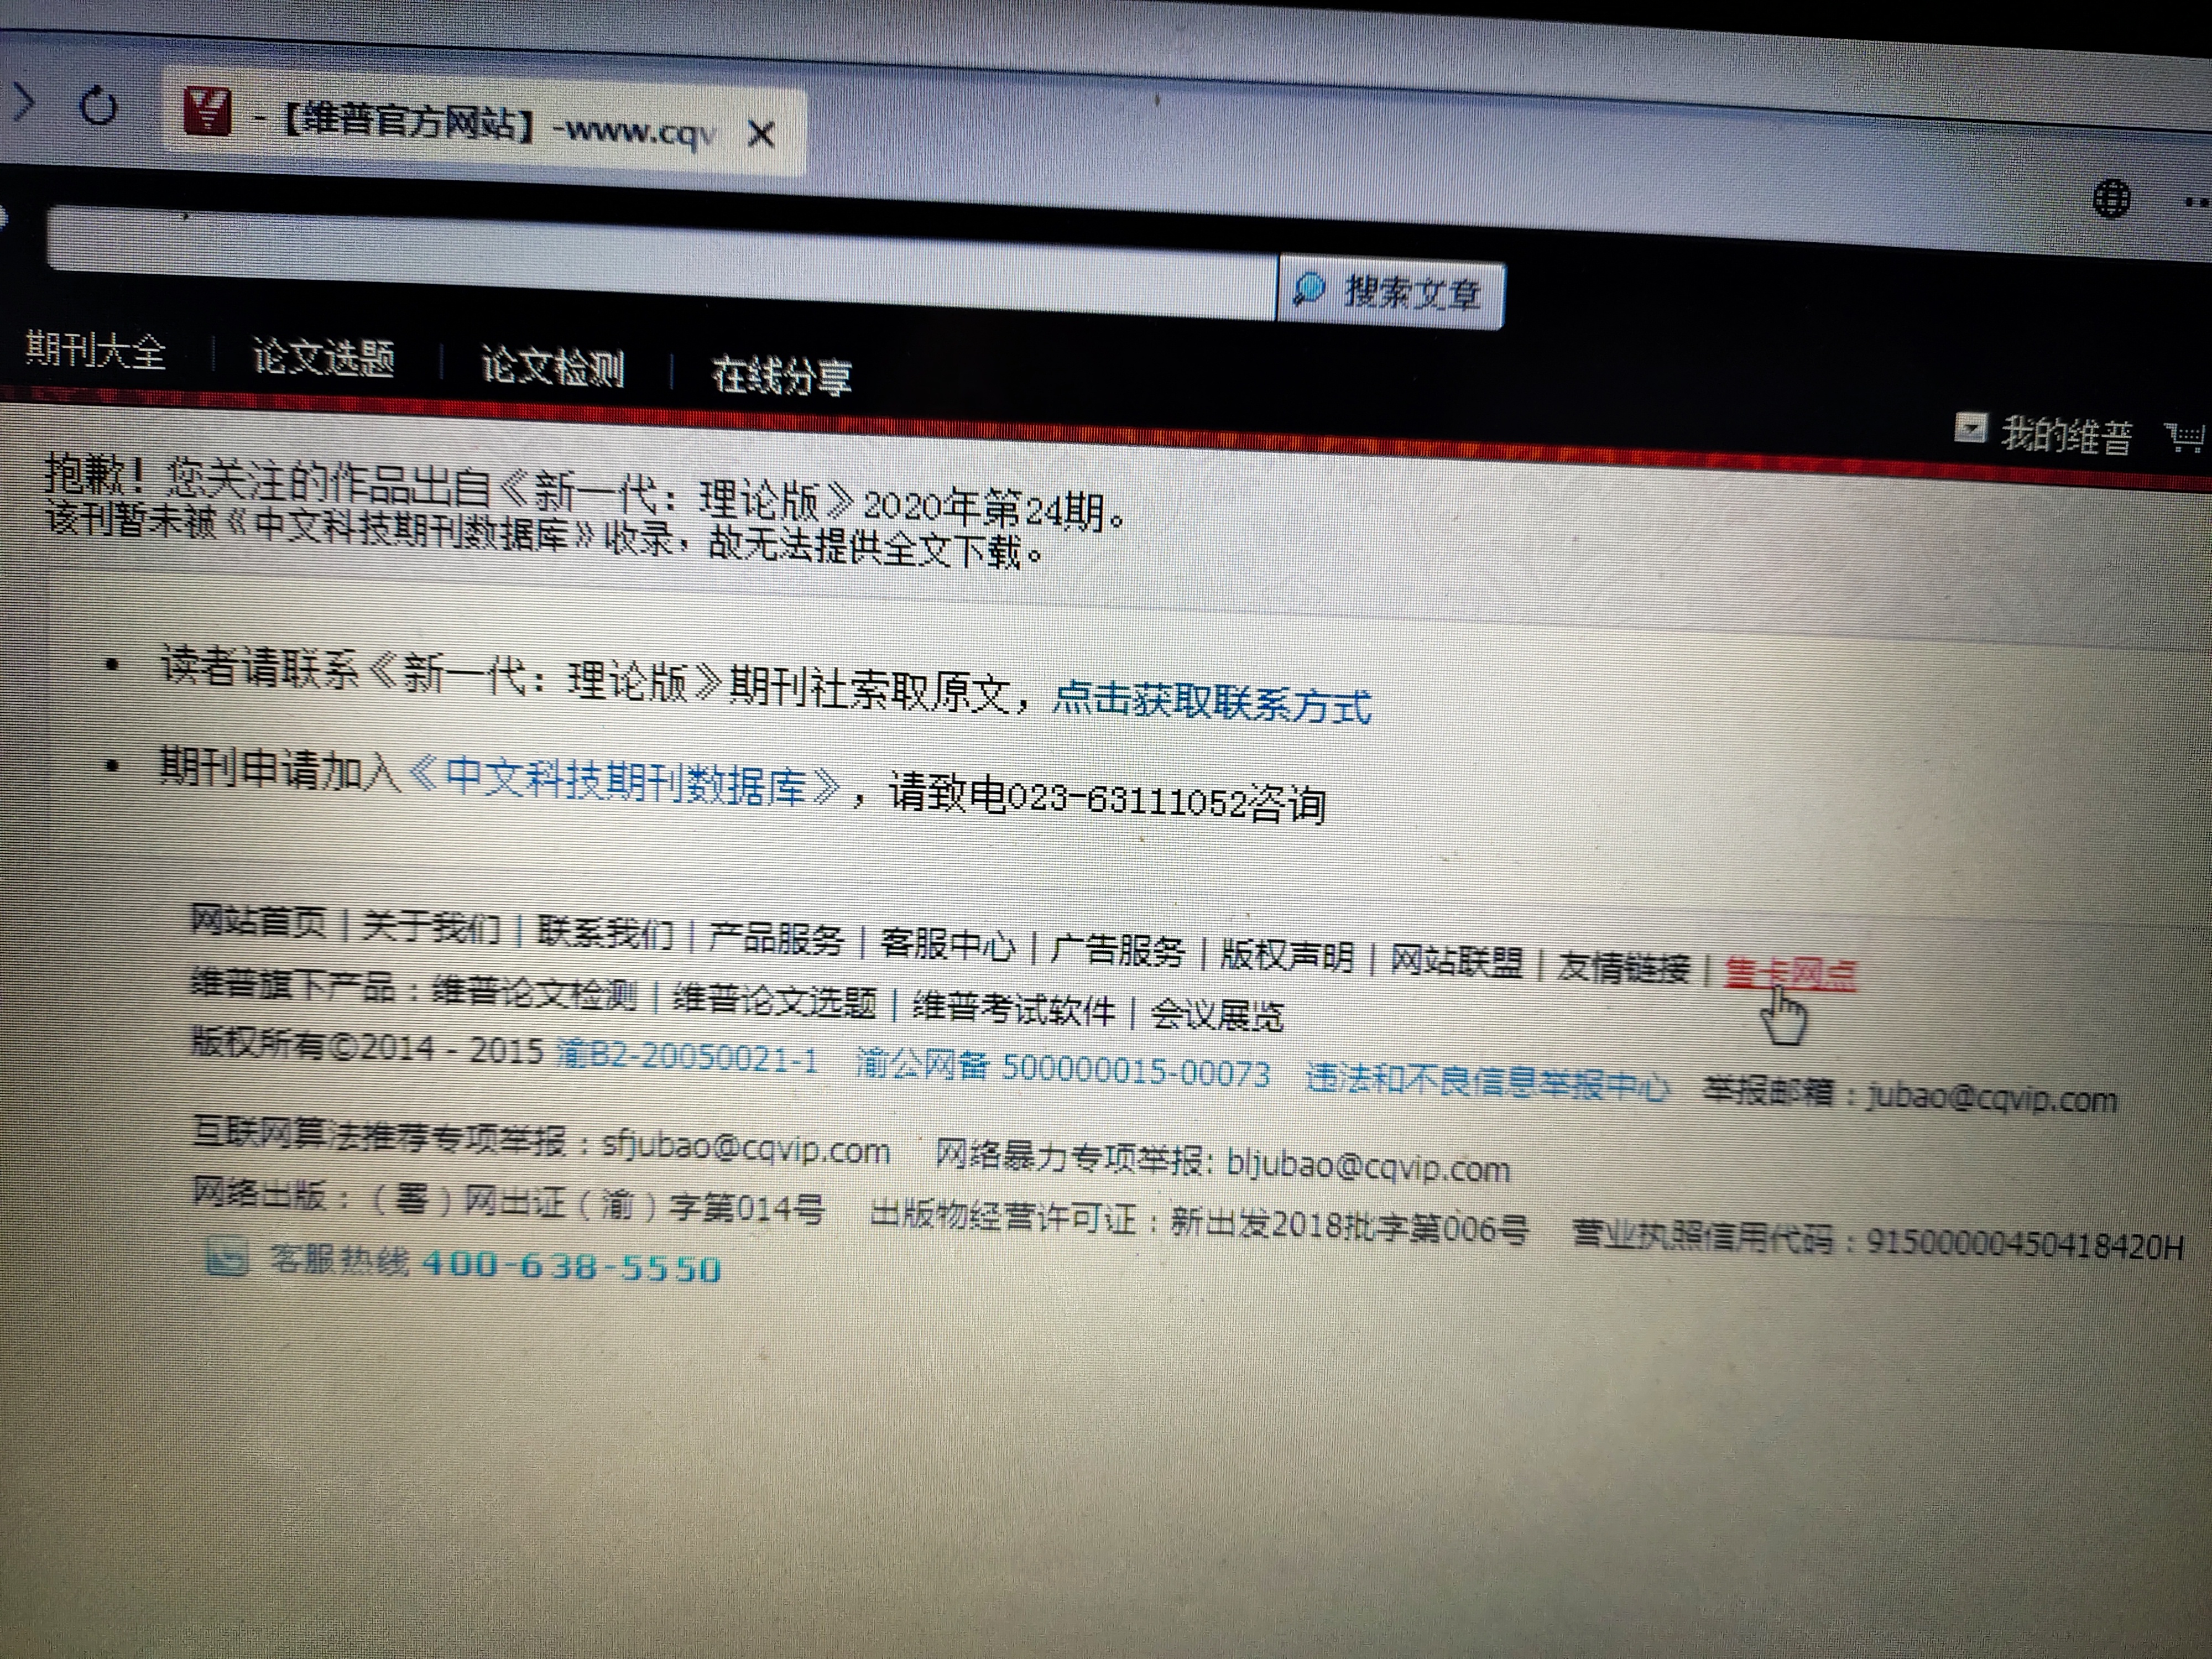This screenshot has height=1659, width=2212.
Task: Click the red 售卡网点 footer link
Action: tap(1790, 973)
